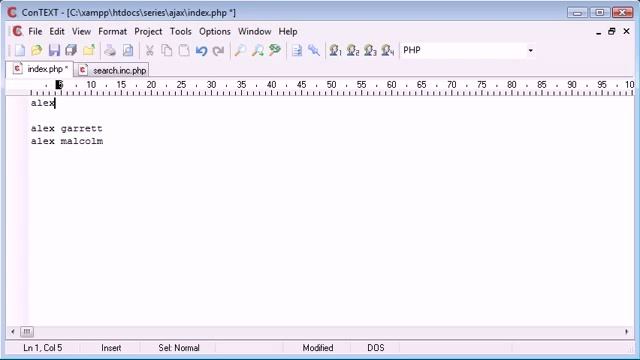Viewport: 640px width, 360px height.
Task: Open the Project menu
Action: point(148,31)
